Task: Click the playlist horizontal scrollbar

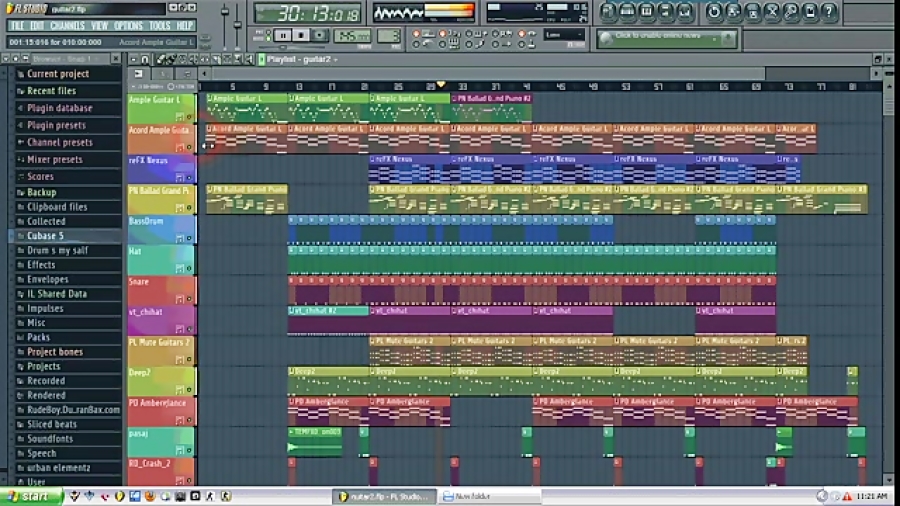Action: 488,73
